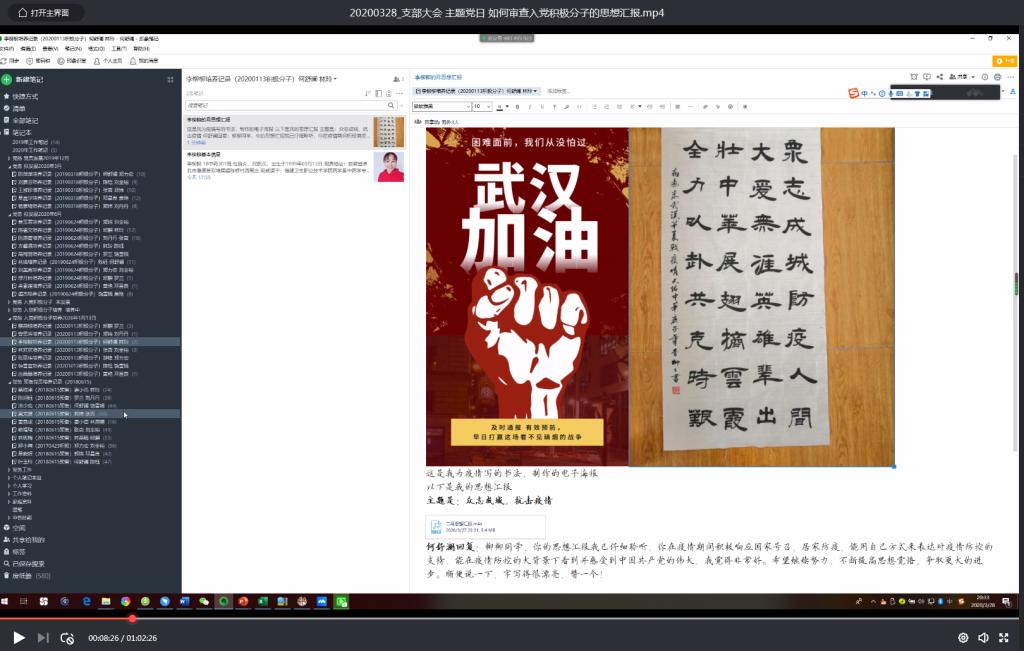
Task: Click the sync icon in Evernote toolbar
Action: pyautogui.click(x=8, y=61)
